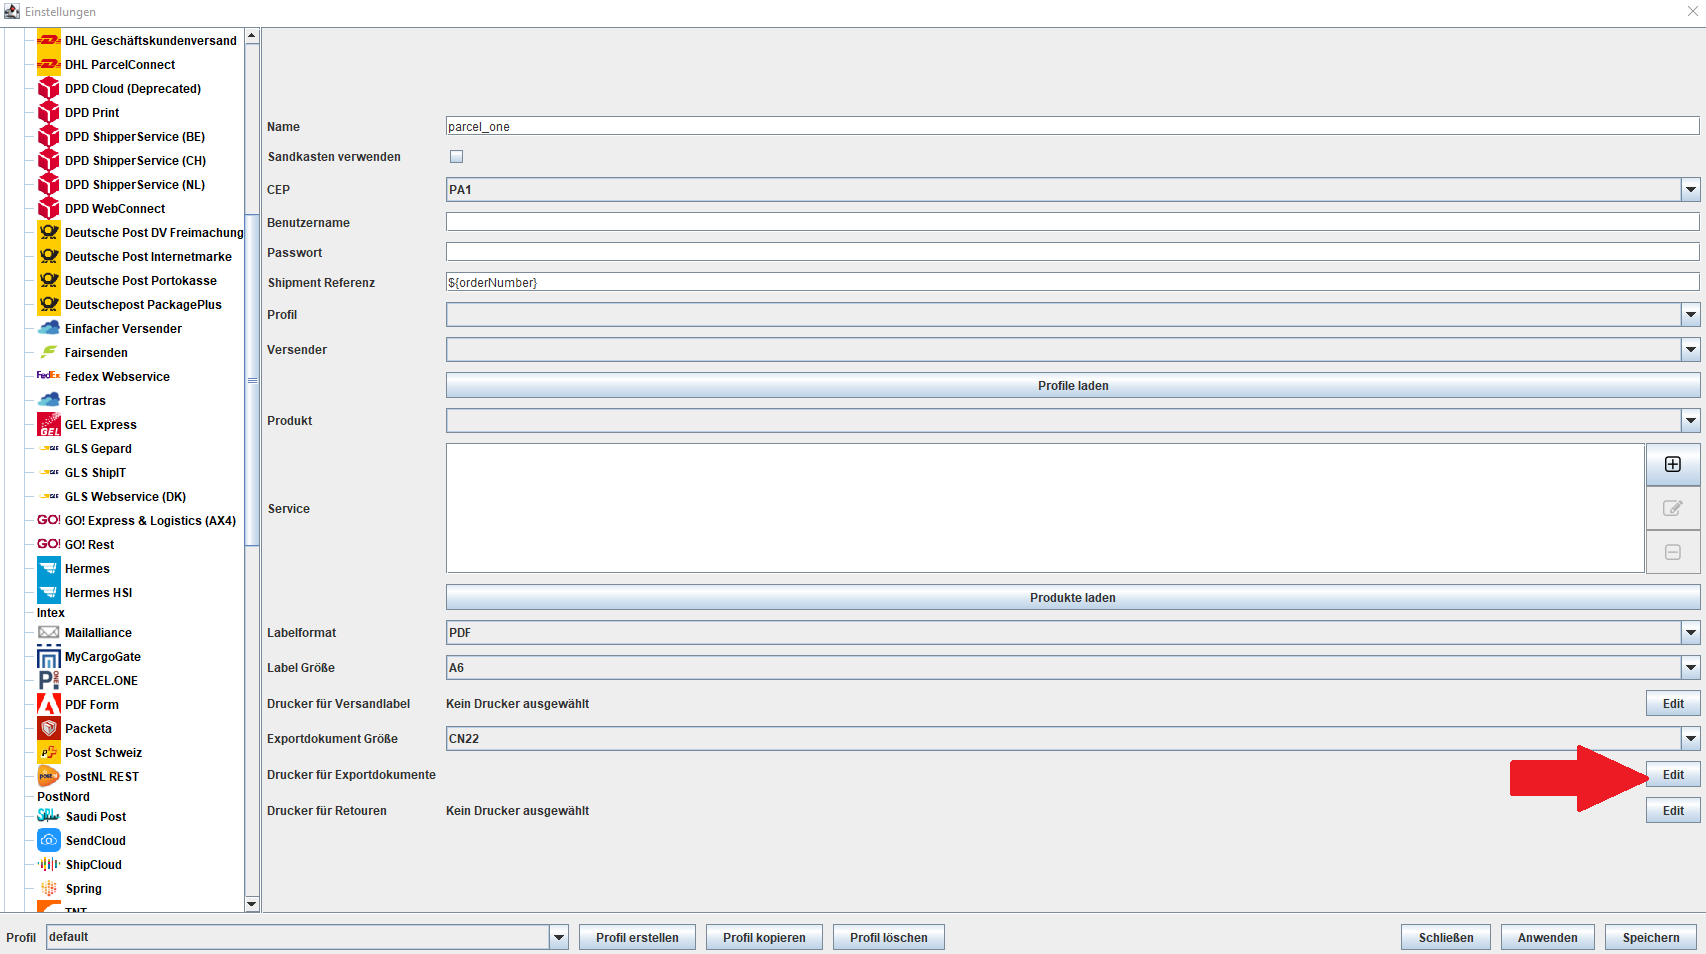Edit the selected service with pencil icon
The height and width of the screenshot is (954, 1706).
[x=1673, y=509]
